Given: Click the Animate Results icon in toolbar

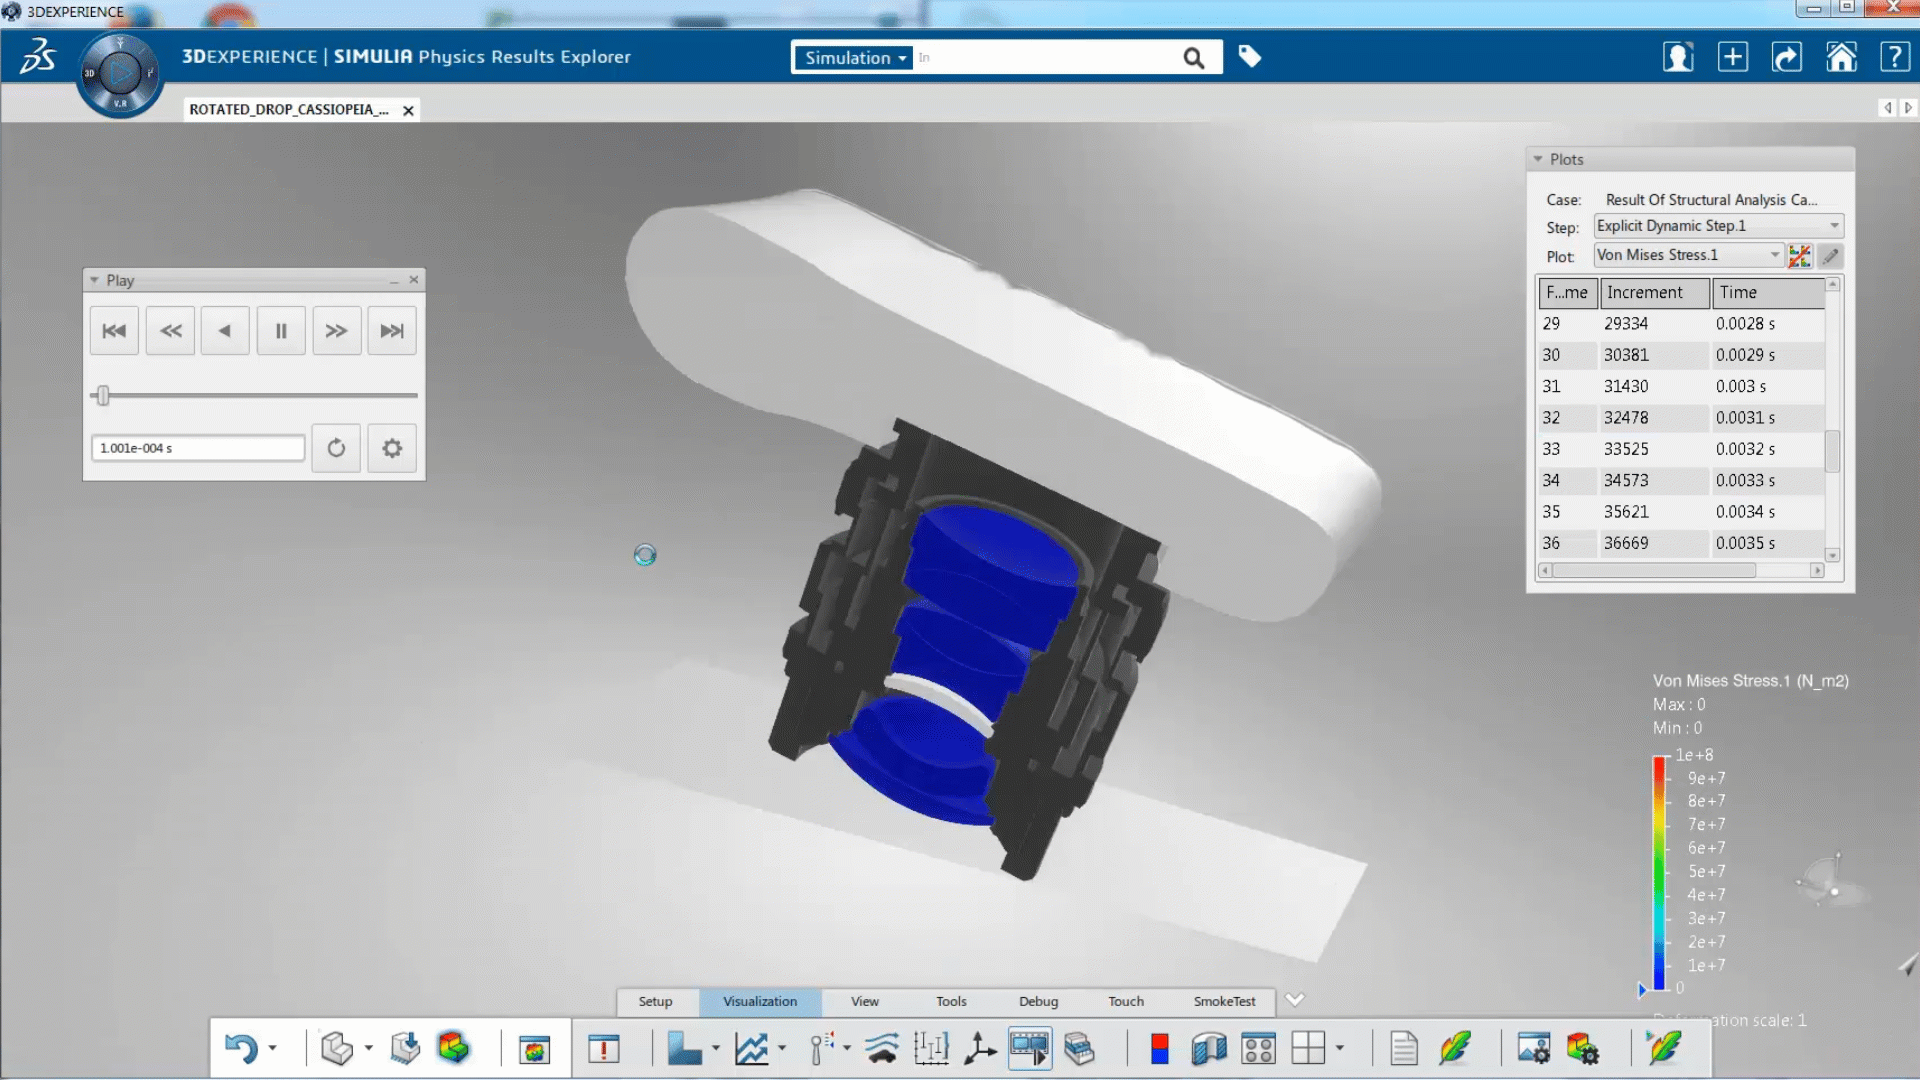Looking at the screenshot, I should (1030, 1047).
